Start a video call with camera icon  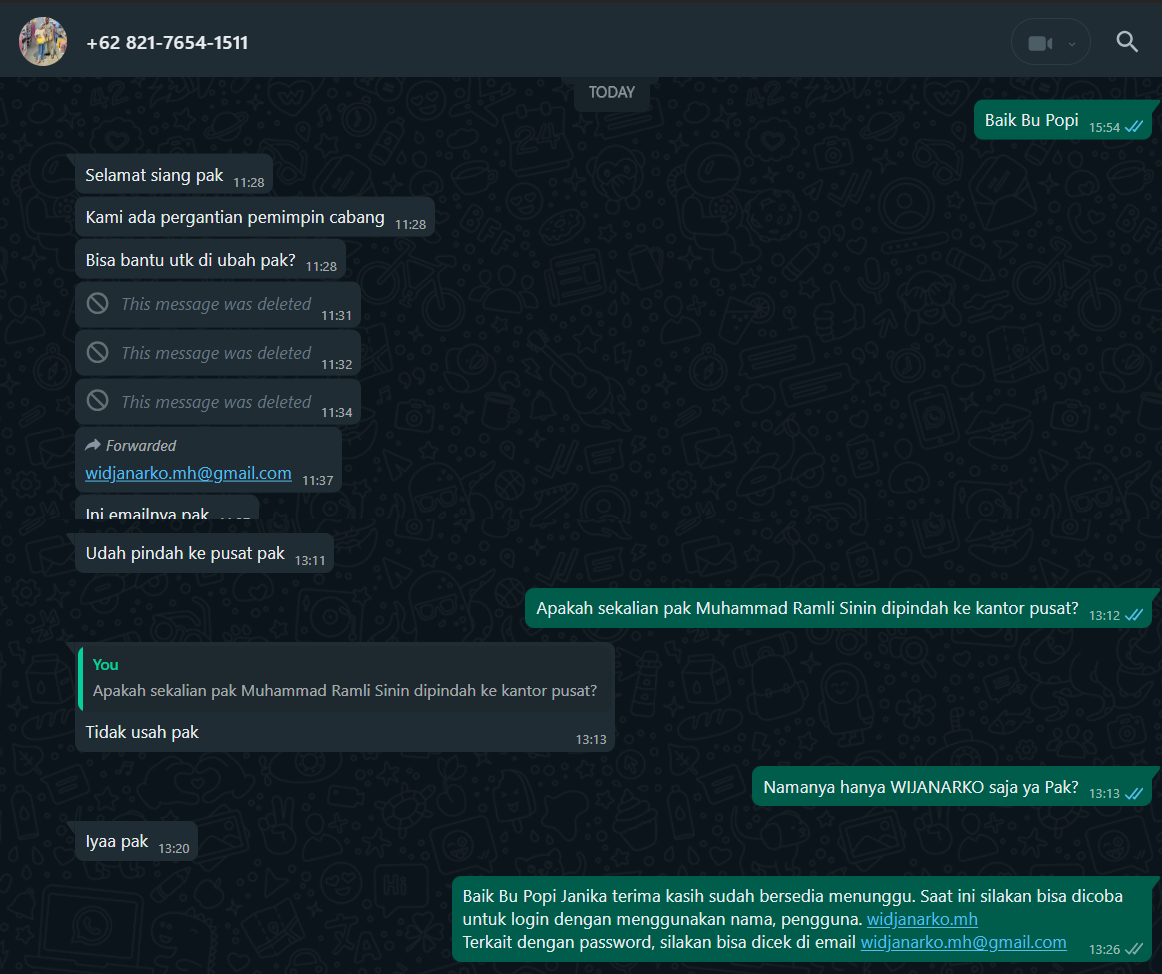click(1040, 44)
